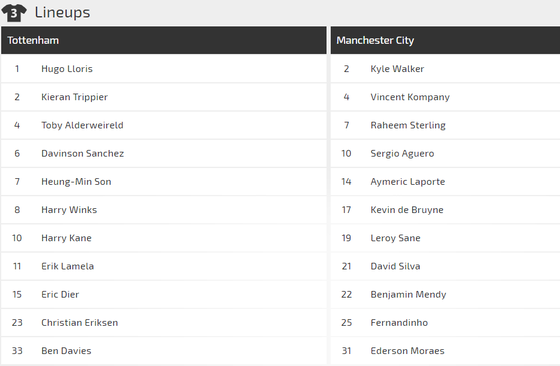
Task: Open Fernandinho player page
Action: (x=399, y=323)
